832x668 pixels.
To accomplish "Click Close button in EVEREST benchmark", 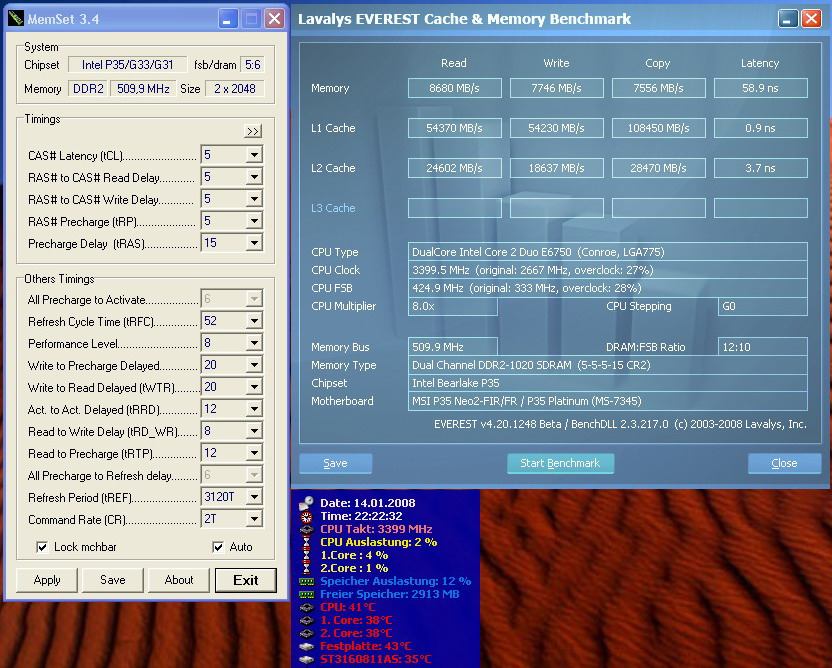I will click(784, 463).
